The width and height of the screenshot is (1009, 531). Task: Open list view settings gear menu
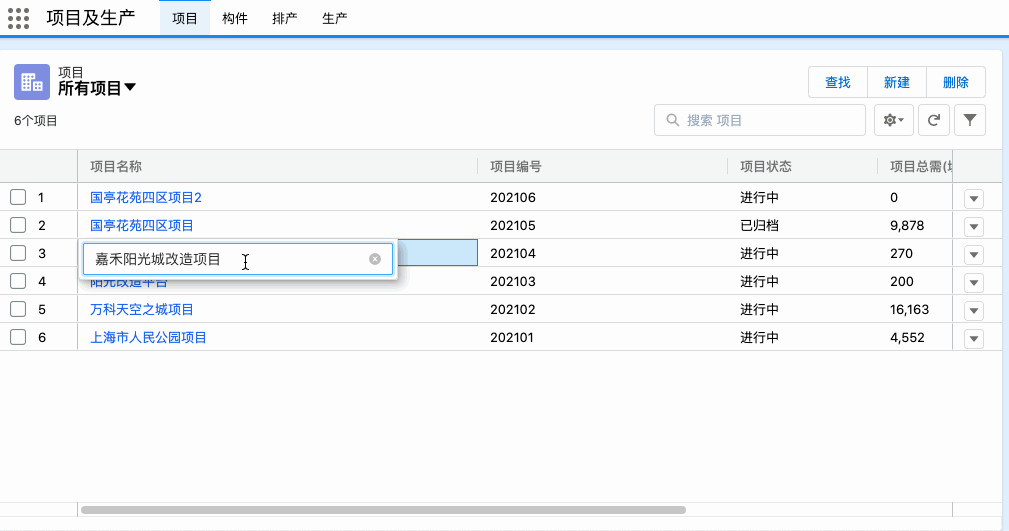click(893, 120)
